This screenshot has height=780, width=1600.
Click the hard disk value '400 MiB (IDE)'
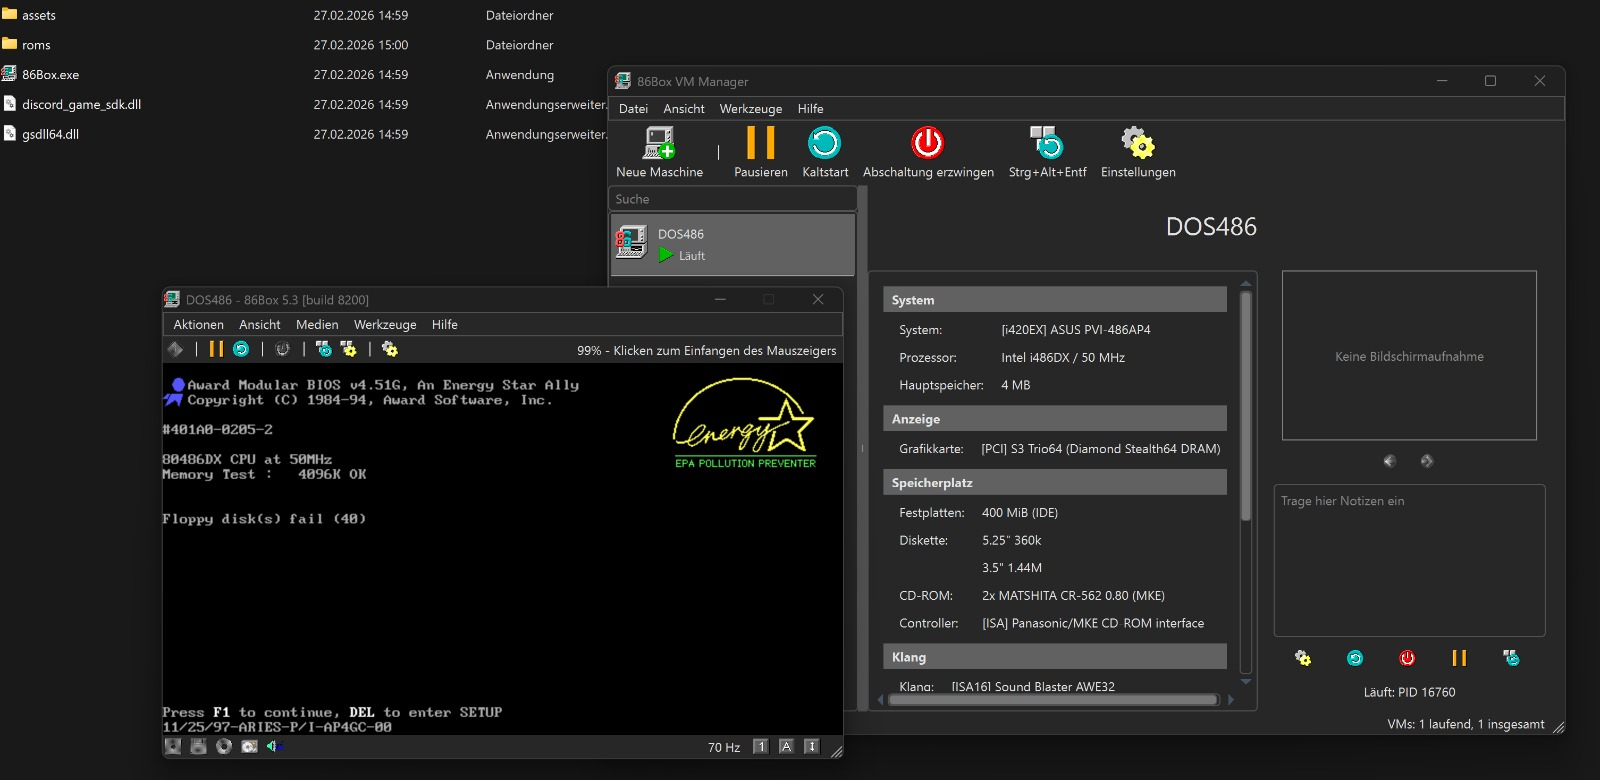pyautogui.click(x=1020, y=513)
